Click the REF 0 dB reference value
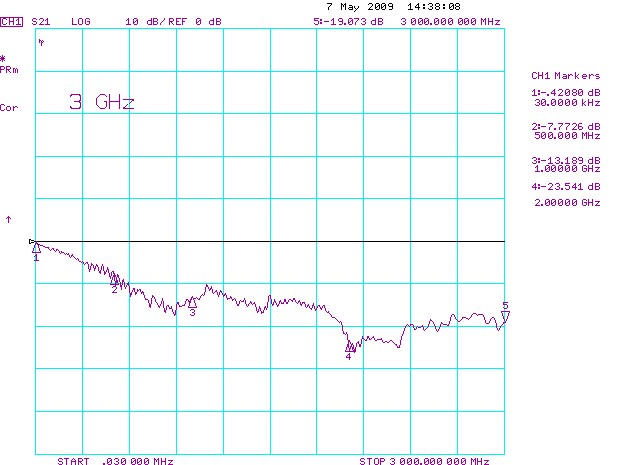 click(201, 20)
